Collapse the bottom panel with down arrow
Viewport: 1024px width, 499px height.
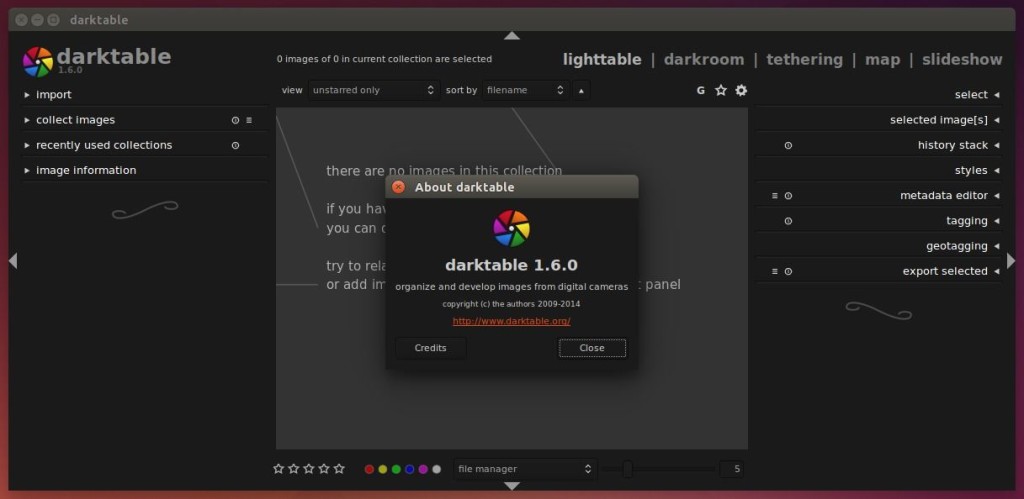click(x=512, y=486)
